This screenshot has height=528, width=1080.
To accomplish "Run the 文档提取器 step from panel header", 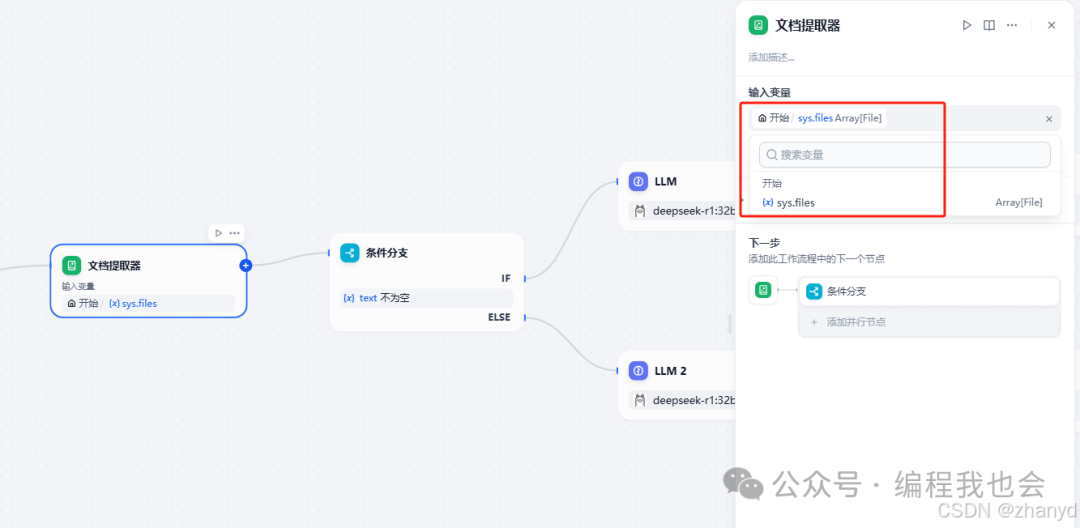I will click(966, 25).
